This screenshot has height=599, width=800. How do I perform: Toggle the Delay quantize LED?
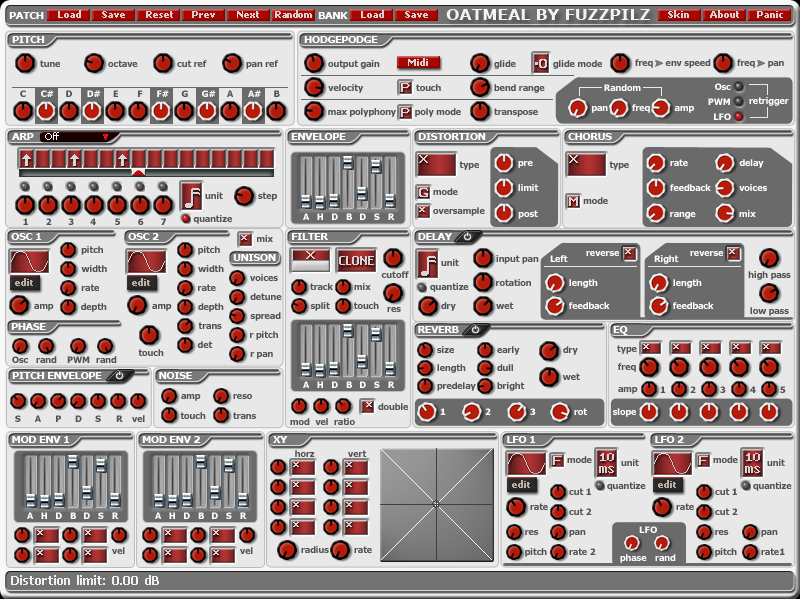pos(422,287)
